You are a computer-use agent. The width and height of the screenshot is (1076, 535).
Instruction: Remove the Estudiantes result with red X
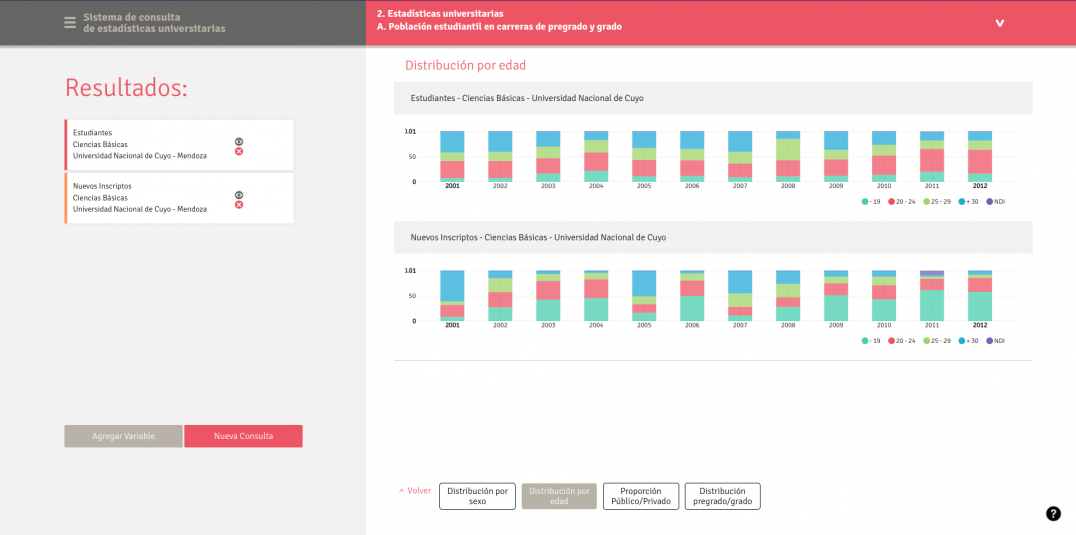click(x=239, y=151)
